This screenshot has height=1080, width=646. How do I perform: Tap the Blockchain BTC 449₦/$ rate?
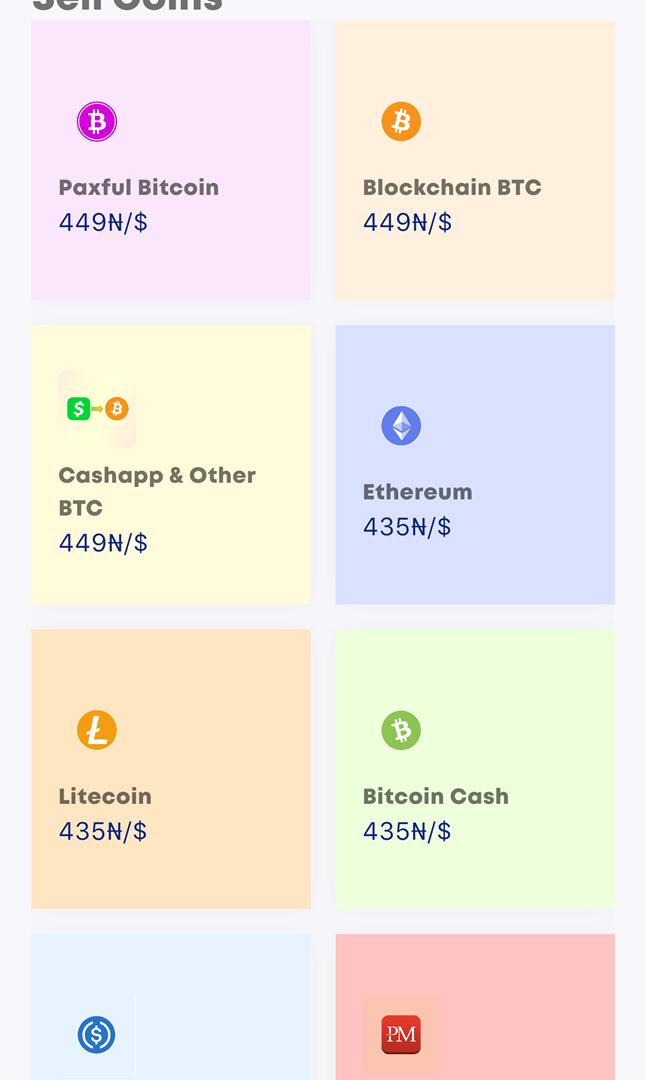click(408, 222)
